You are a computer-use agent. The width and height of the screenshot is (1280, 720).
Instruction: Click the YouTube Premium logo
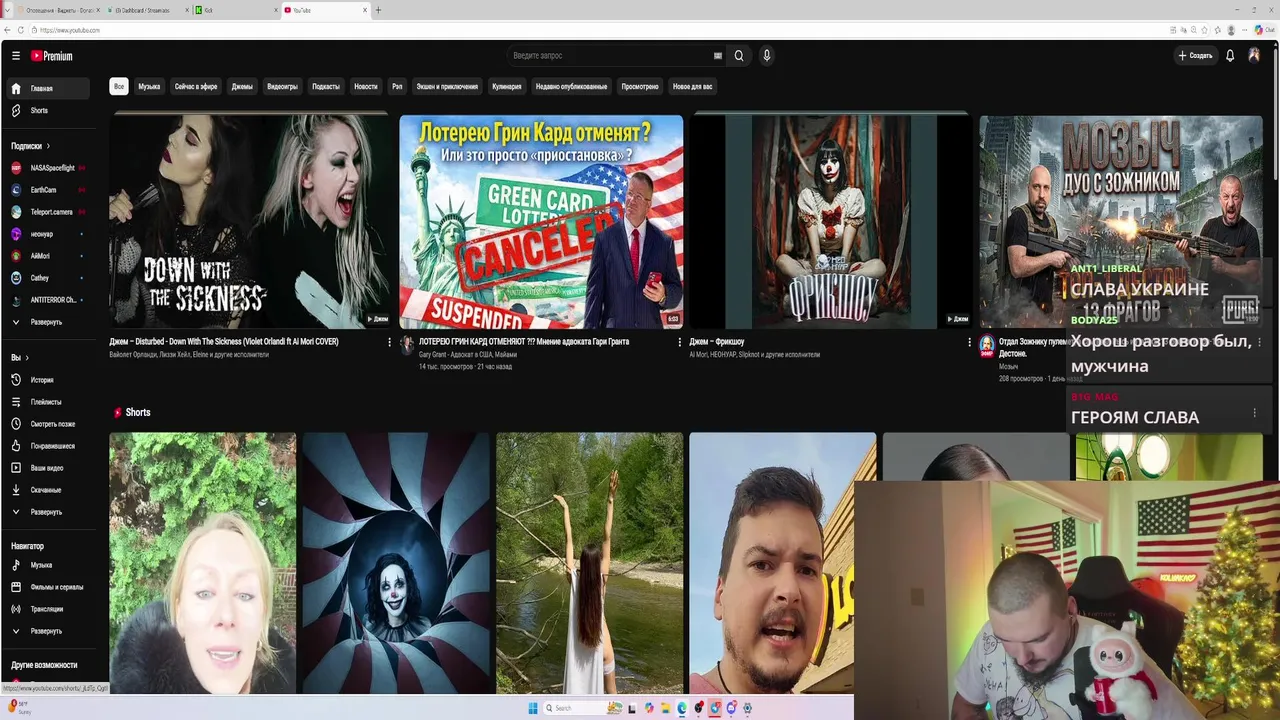pyautogui.click(x=51, y=56)
